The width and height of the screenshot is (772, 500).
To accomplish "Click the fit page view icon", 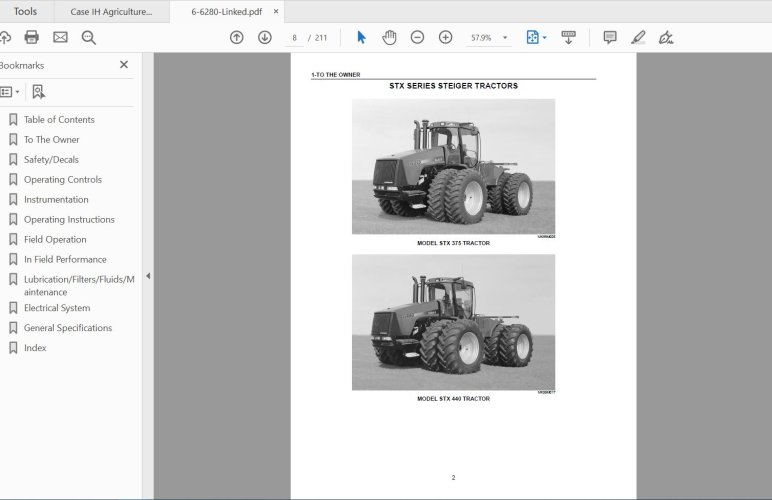I will point(532,37).
